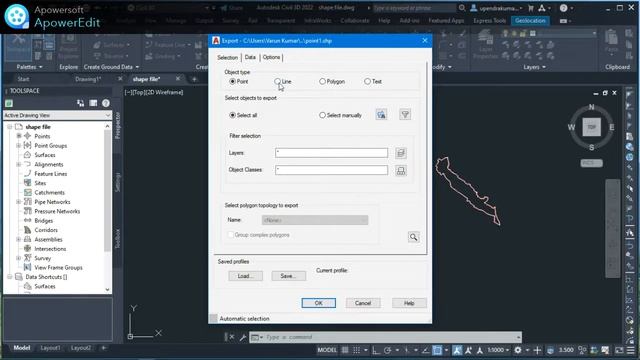Click the Layers filter input field
The width and height of the screenshot is (640, 360).
(331, 153)
